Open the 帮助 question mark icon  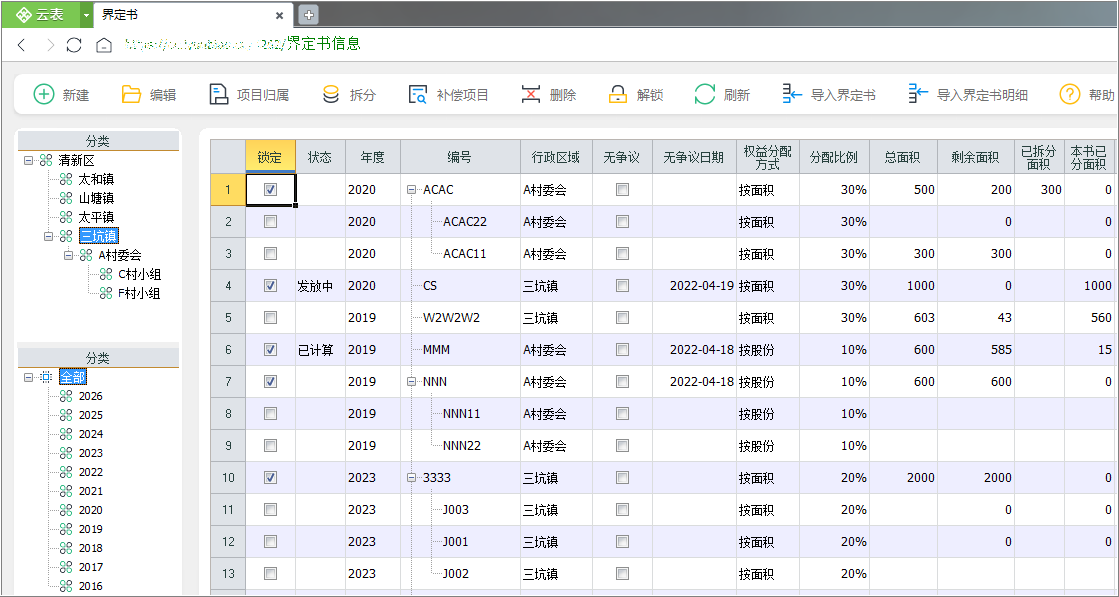1070,94
